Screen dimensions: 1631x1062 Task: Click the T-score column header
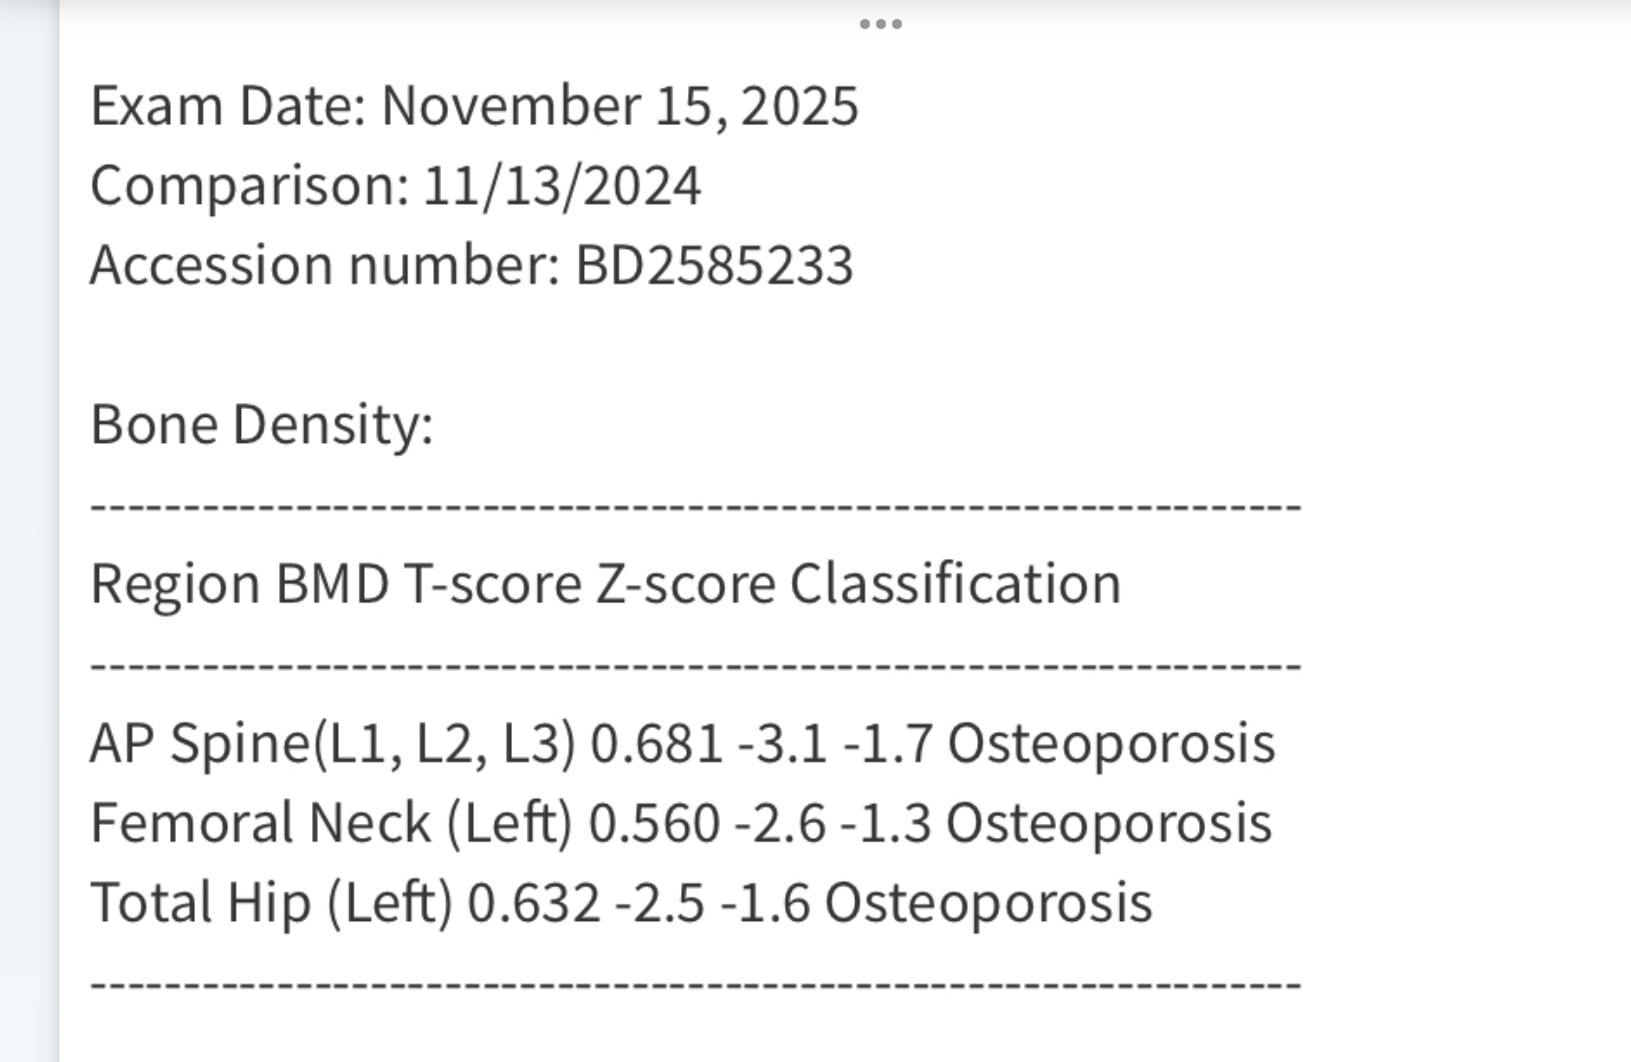[492, 584]
